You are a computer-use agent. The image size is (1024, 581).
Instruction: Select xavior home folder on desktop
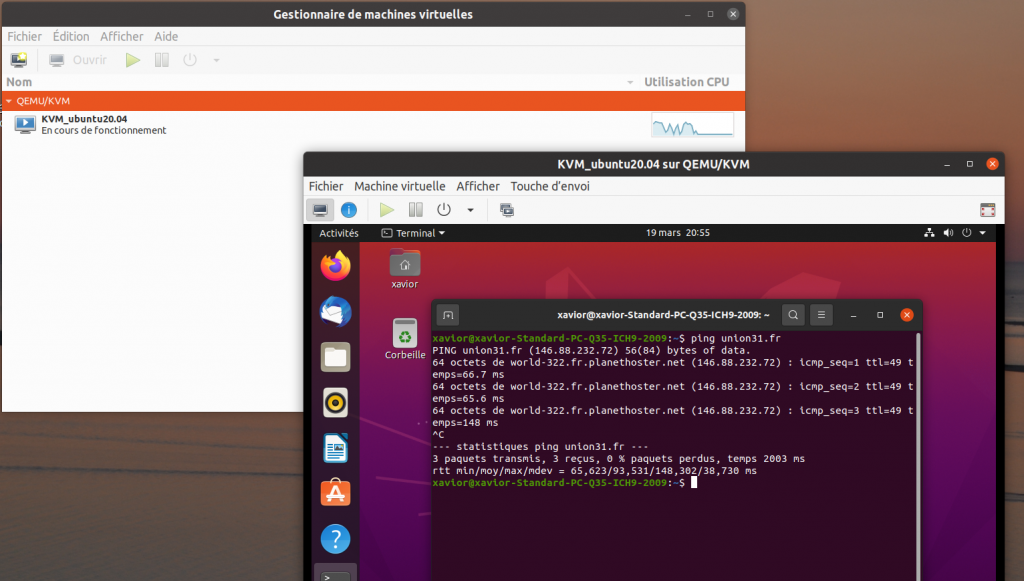click(x=405, y=269)
